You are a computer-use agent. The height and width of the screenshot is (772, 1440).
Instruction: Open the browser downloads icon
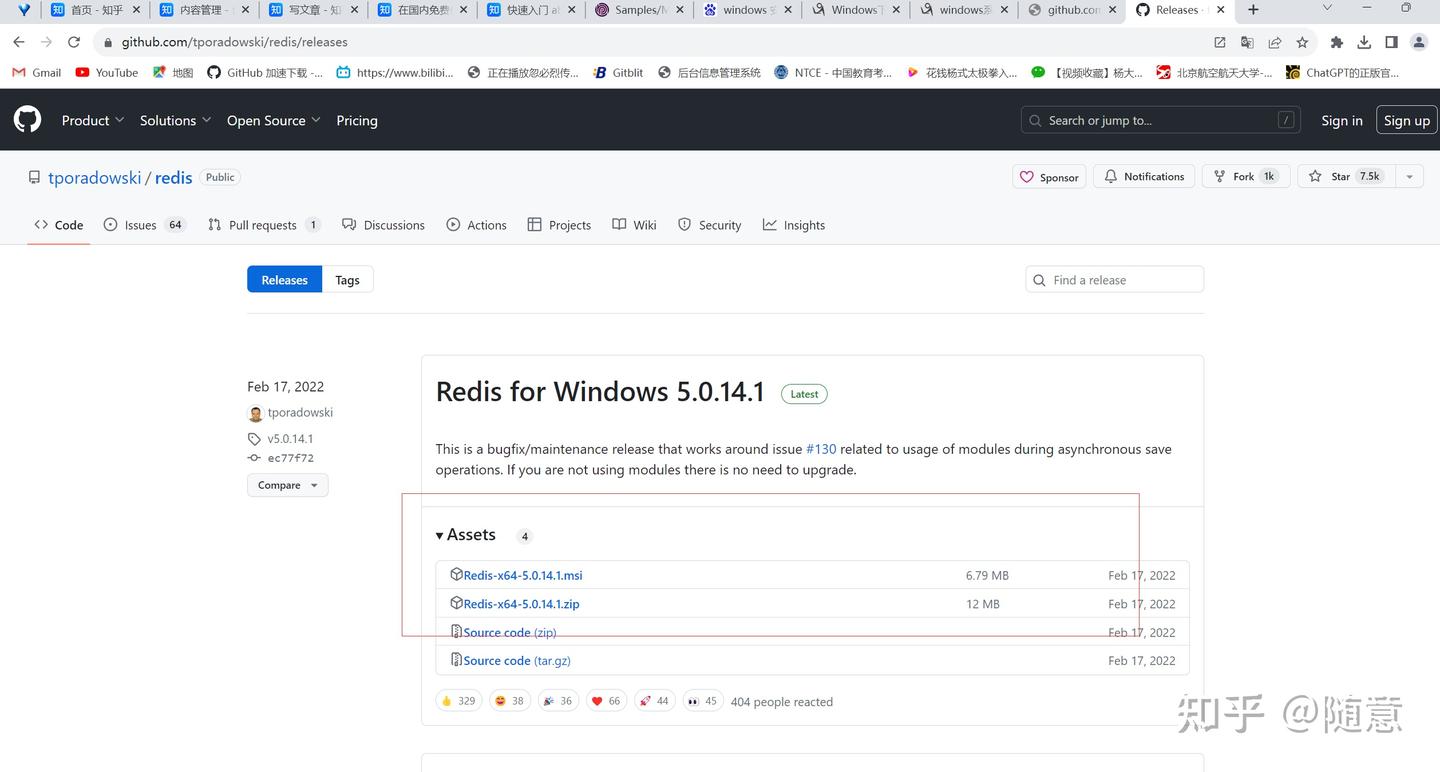(x=1364, y=42)
